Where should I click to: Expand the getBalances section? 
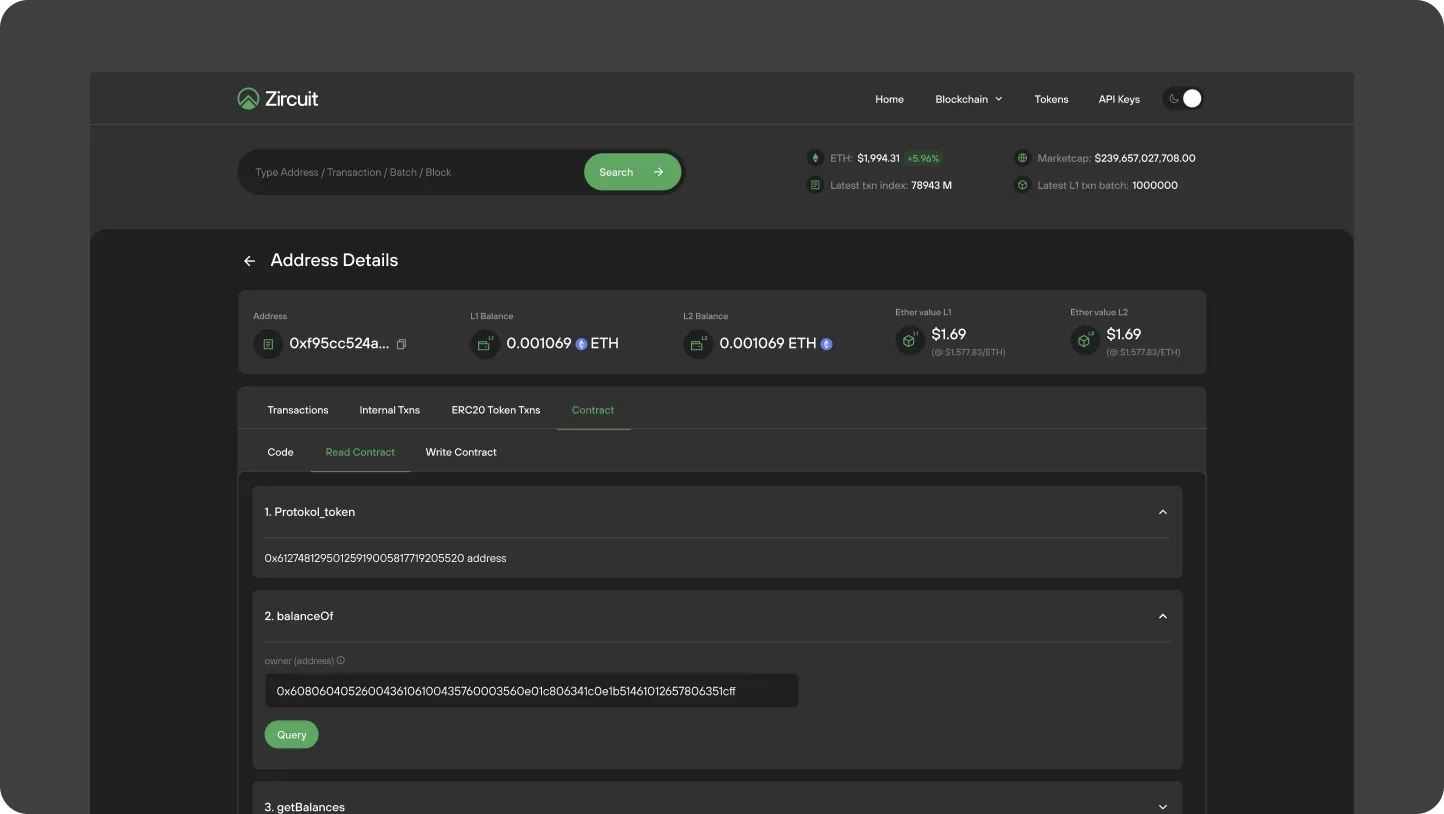[x=1163, y=806]
